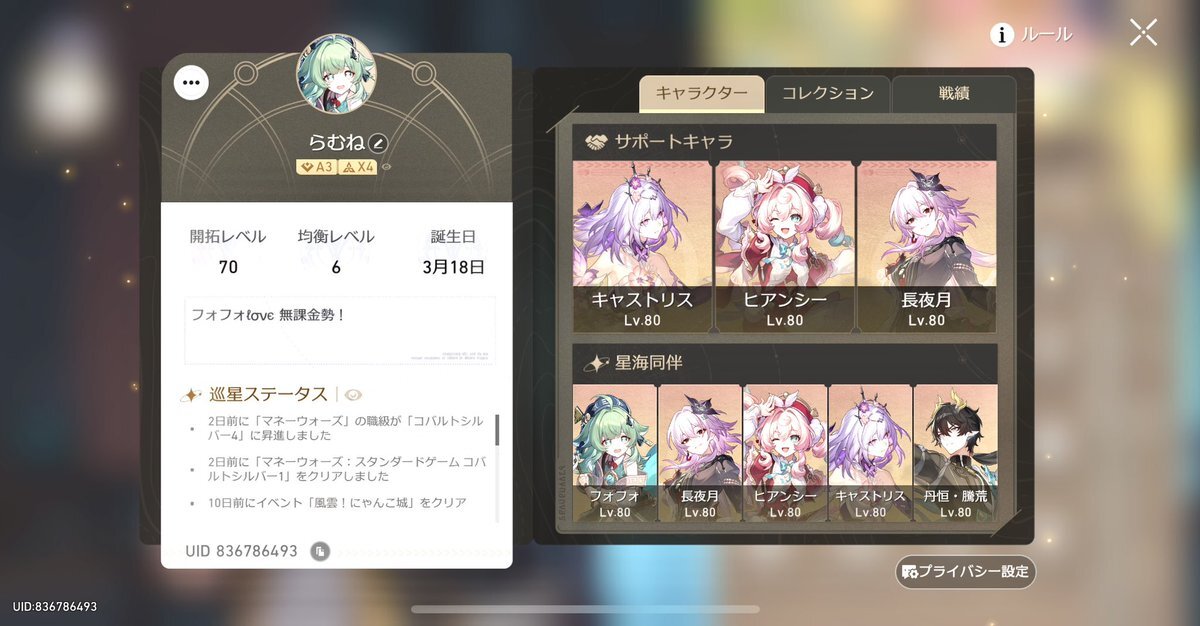This screenshot has height=626, width=1200.
Task: Select フォフォ in 星海同伴 row
Action: coord(615,453)
